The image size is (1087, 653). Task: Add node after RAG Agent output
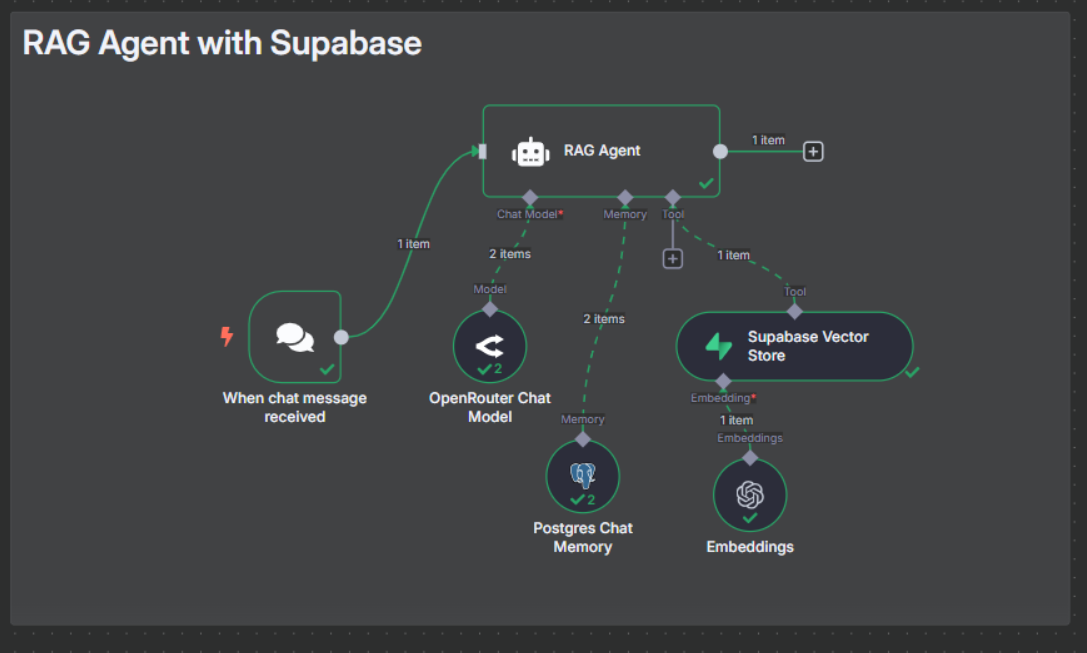point(812,151)
